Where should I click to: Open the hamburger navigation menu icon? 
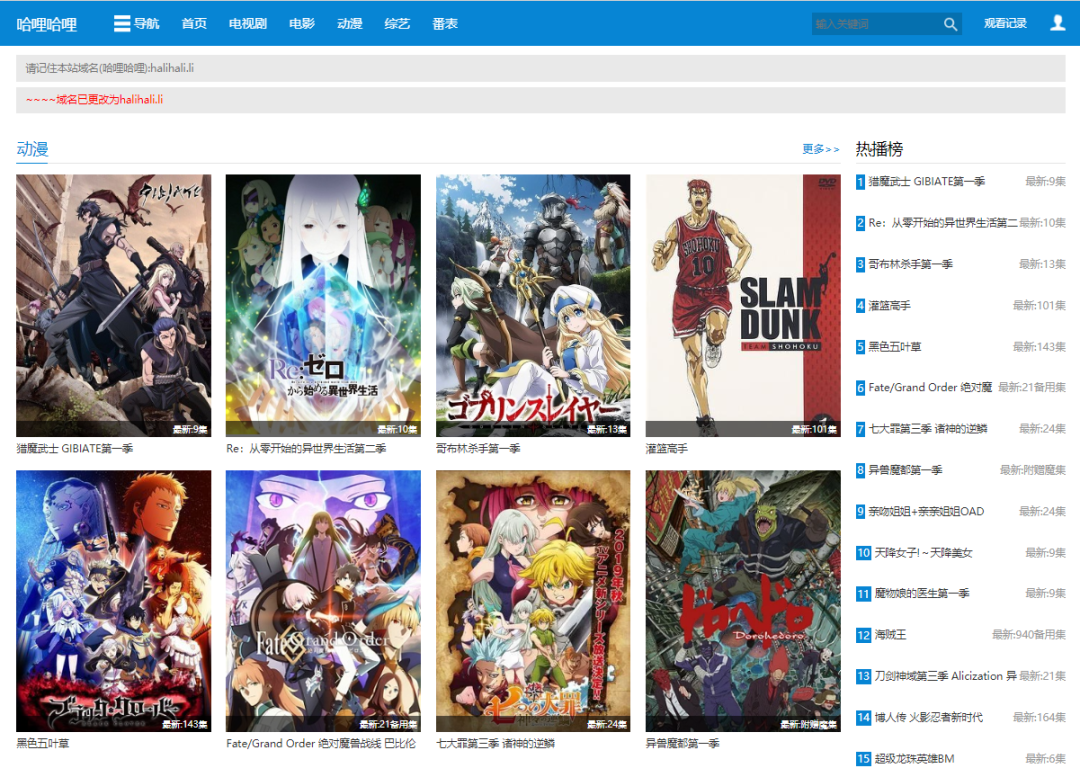point(122,24)
